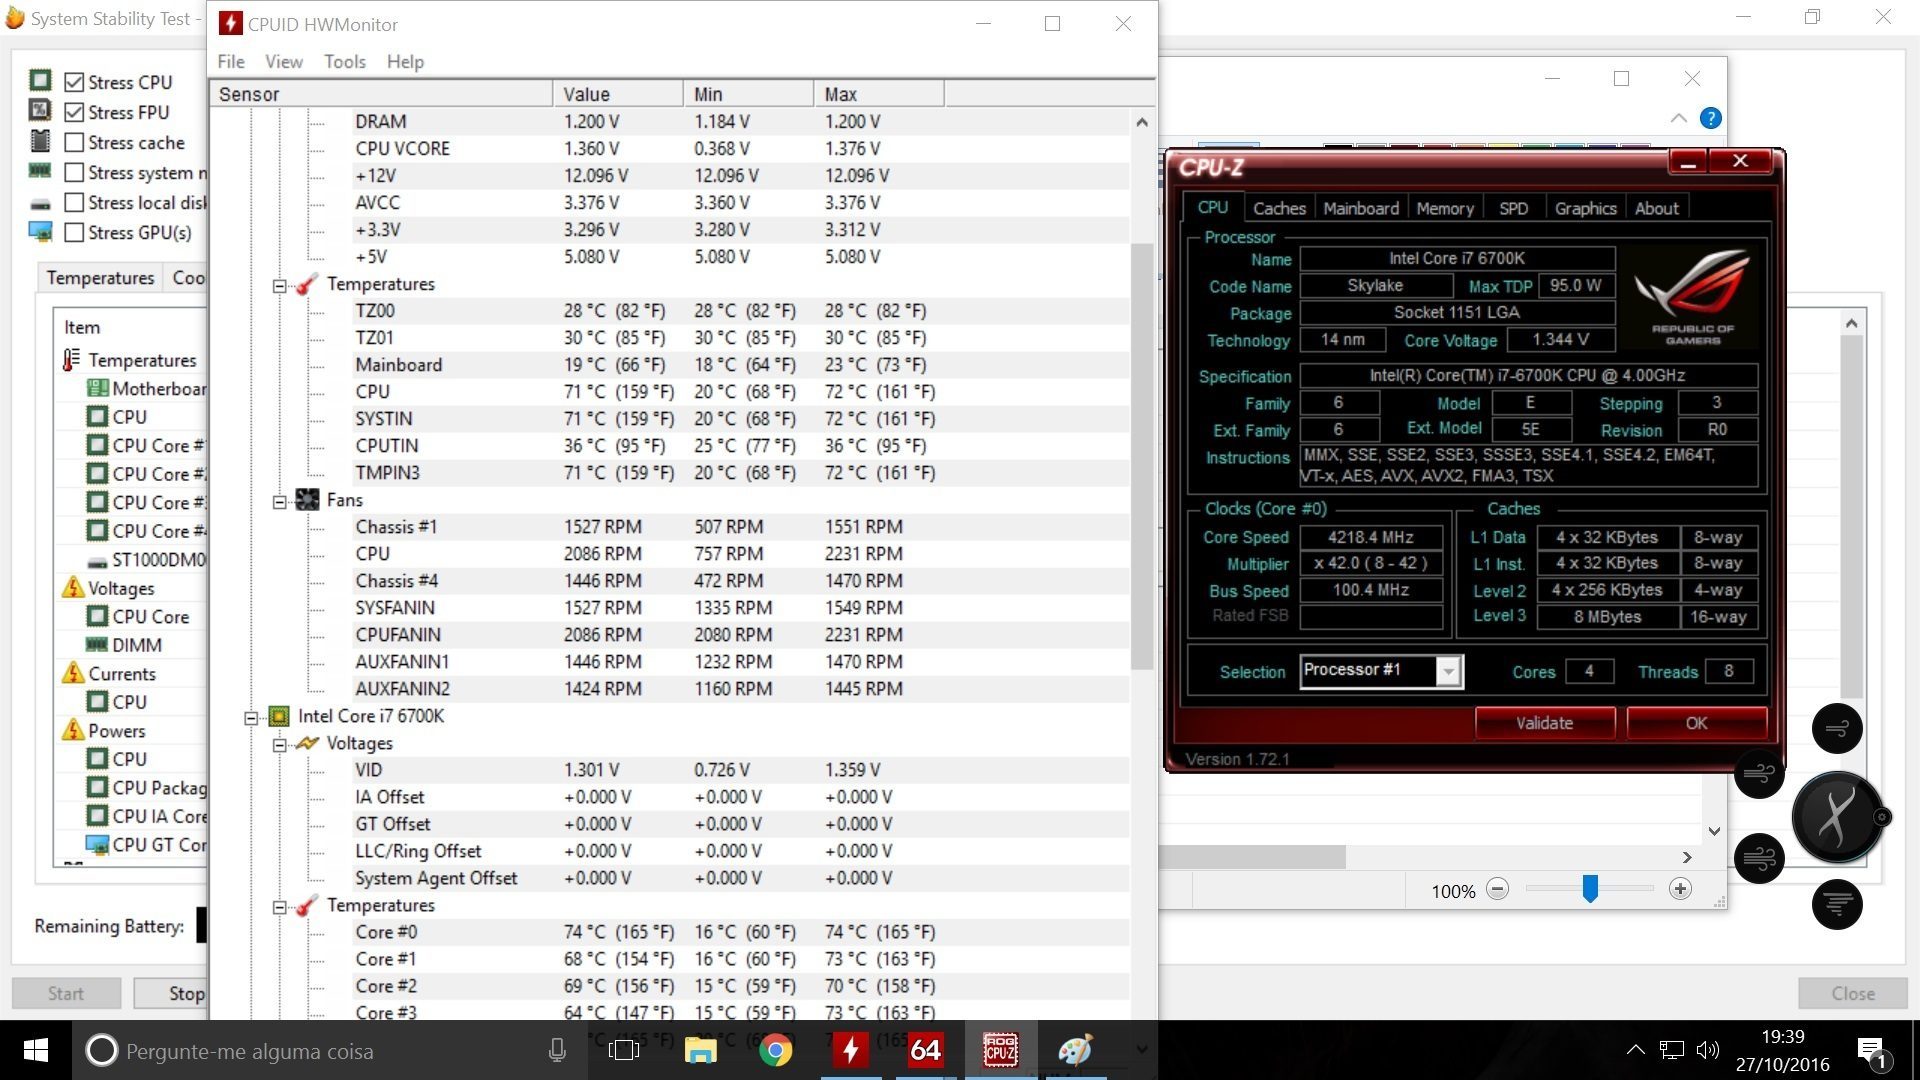Image resolution: width=1920 pixels, height=1080 pixels.
Task: Click the Validate button in CPU-Z
Action: coord(1545,723)
